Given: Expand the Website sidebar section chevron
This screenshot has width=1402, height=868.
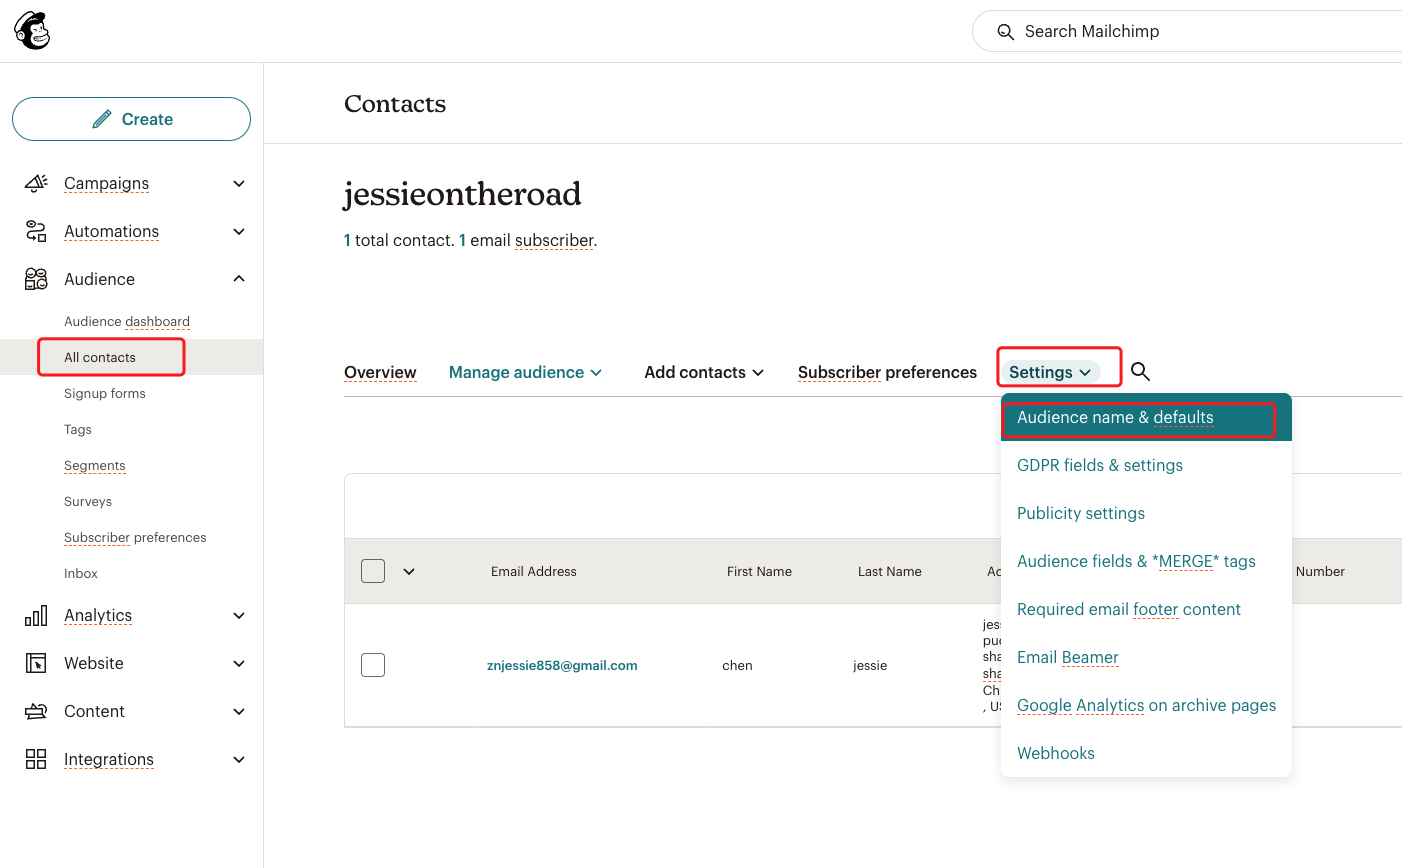Looking at the screenshot, I should (239, 663).
